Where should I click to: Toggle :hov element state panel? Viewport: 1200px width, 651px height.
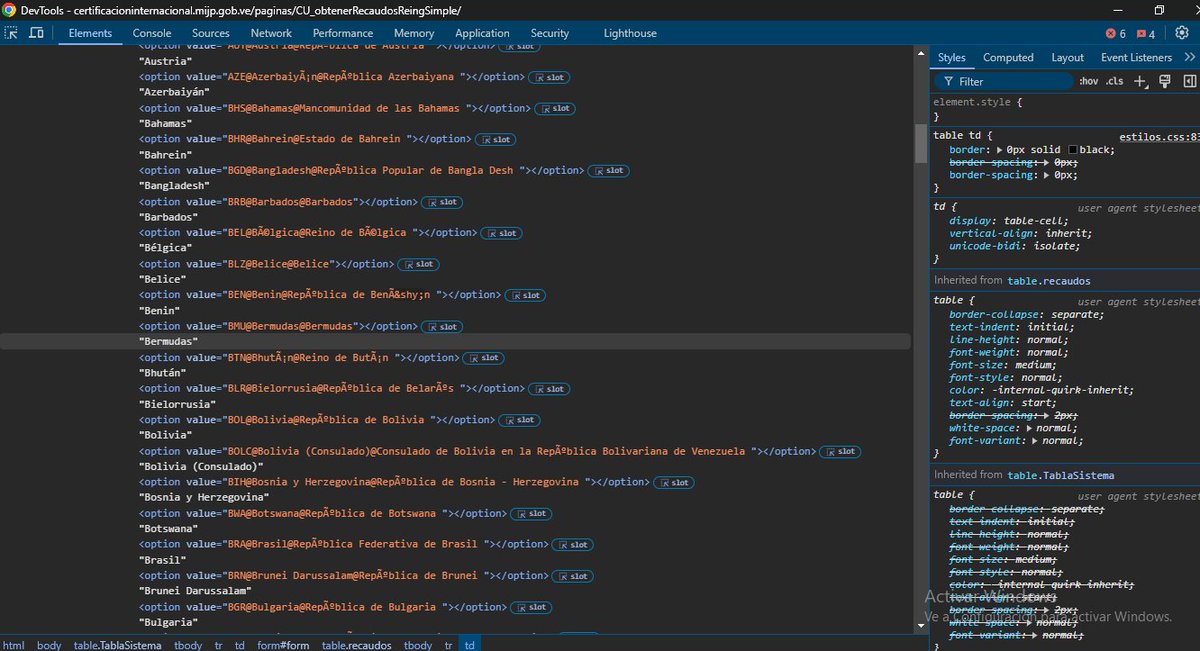(x=1088, y=81)
